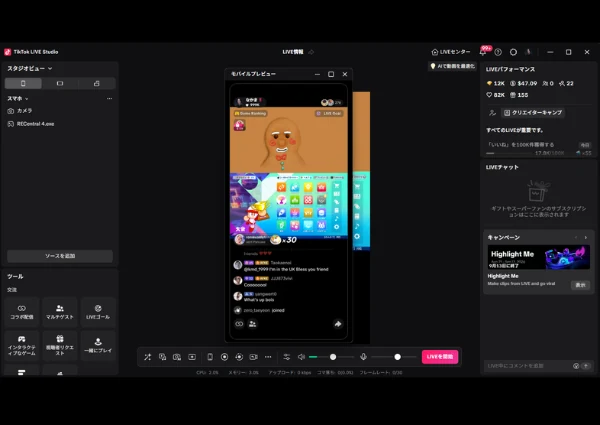Click the copy screen icon in bottom toolbar
600x425 pixels.
[162, 357]
